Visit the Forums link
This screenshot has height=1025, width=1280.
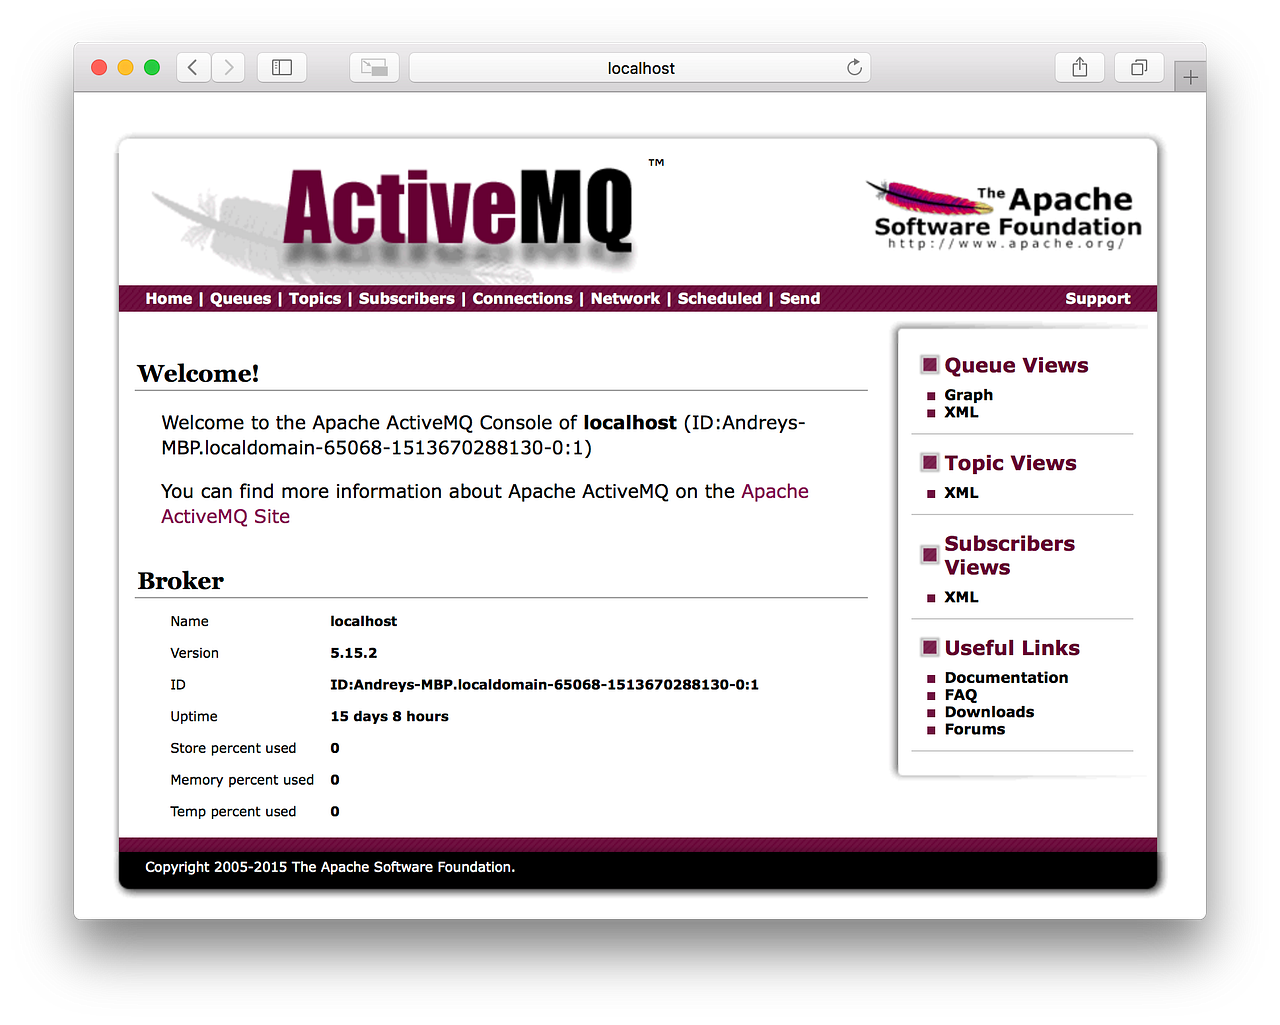(974, 729)
